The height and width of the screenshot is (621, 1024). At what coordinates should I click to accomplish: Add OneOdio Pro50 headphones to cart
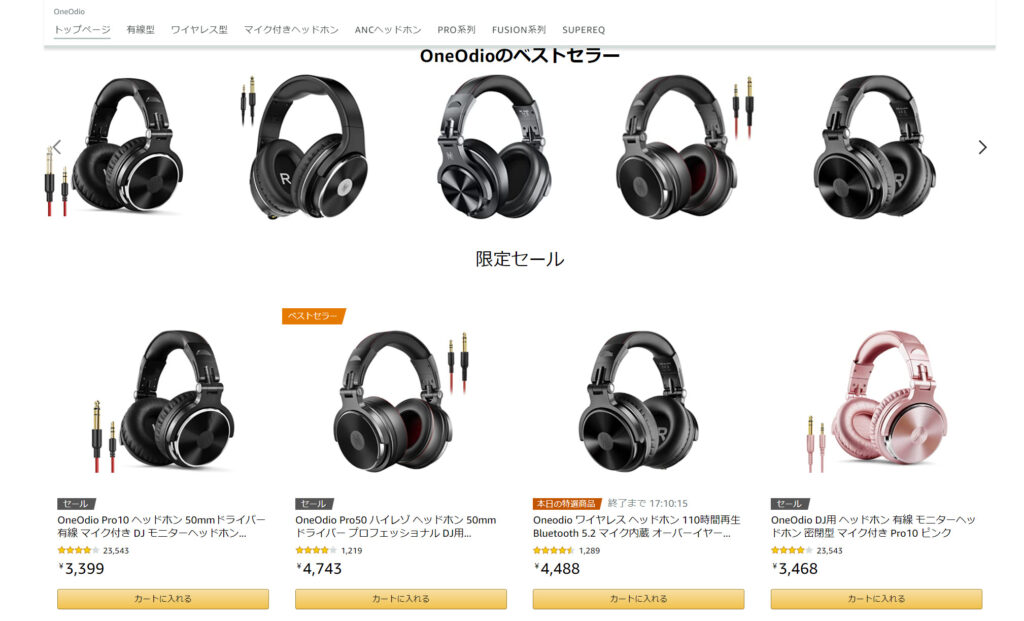(x=400, y=599)
